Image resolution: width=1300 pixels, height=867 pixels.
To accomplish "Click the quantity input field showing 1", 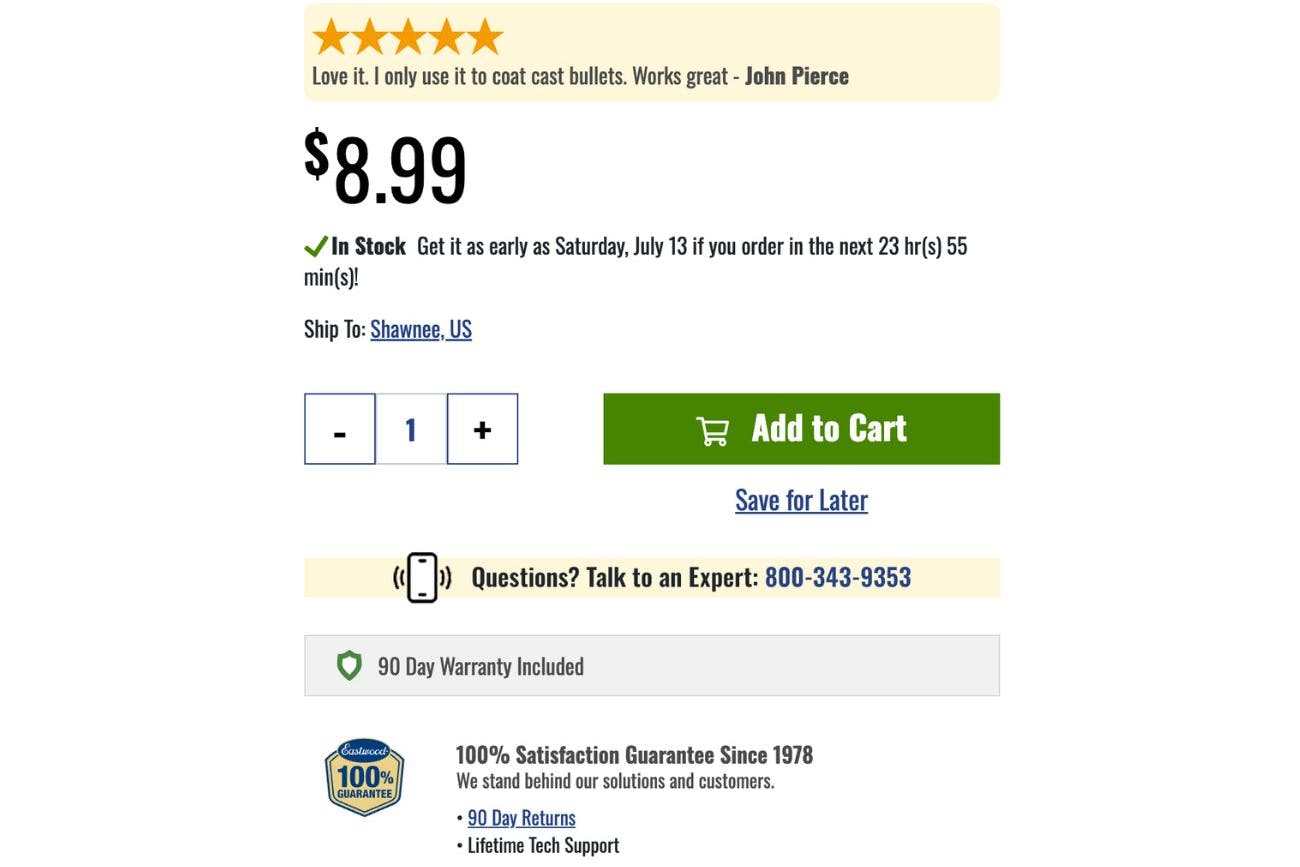I will 411,429.
